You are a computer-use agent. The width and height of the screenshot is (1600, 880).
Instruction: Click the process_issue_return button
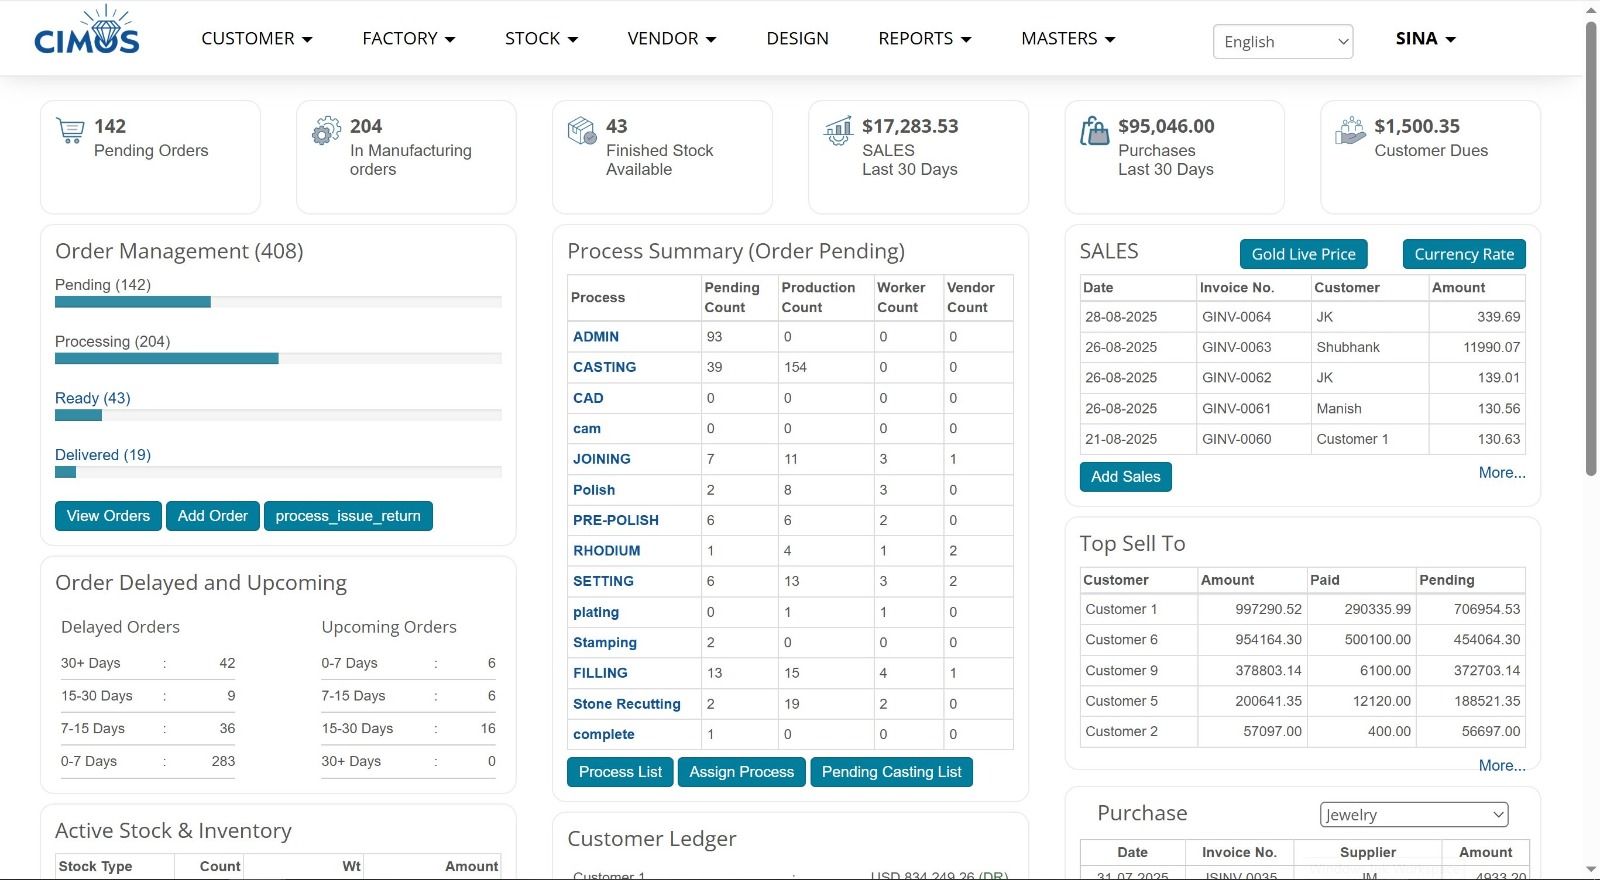click(x=348, y=516)
